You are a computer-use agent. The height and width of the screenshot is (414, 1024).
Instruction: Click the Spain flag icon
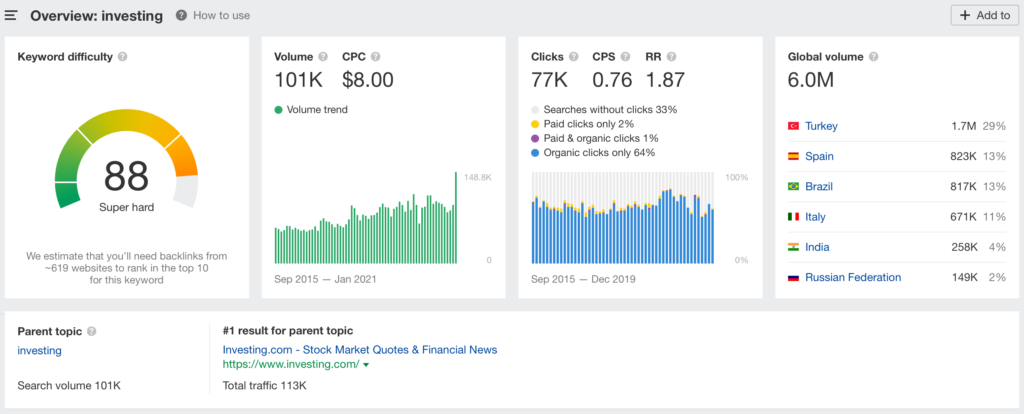click(793, 156)
